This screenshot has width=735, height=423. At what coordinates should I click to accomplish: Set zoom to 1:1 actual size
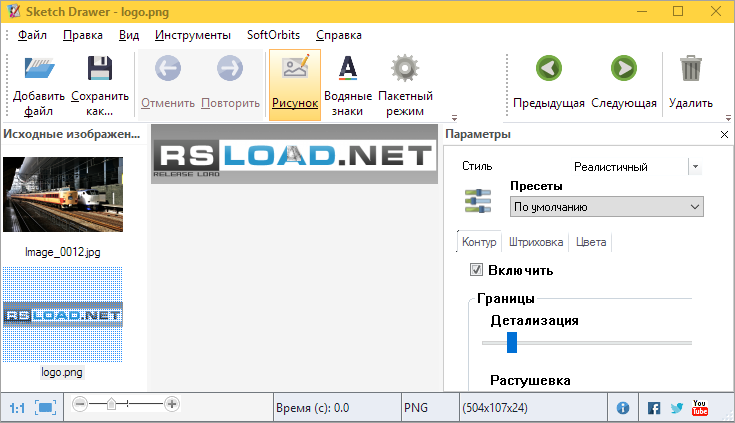click(17, 408)
